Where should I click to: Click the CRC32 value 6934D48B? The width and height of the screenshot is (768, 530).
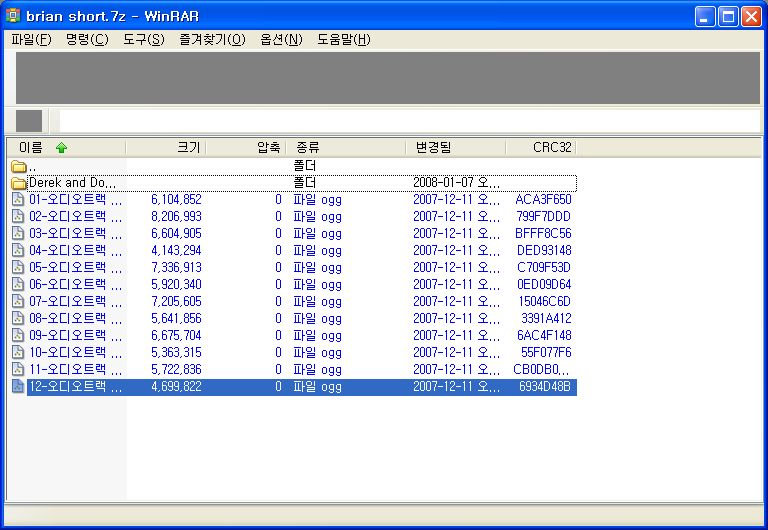pos(545,386)
